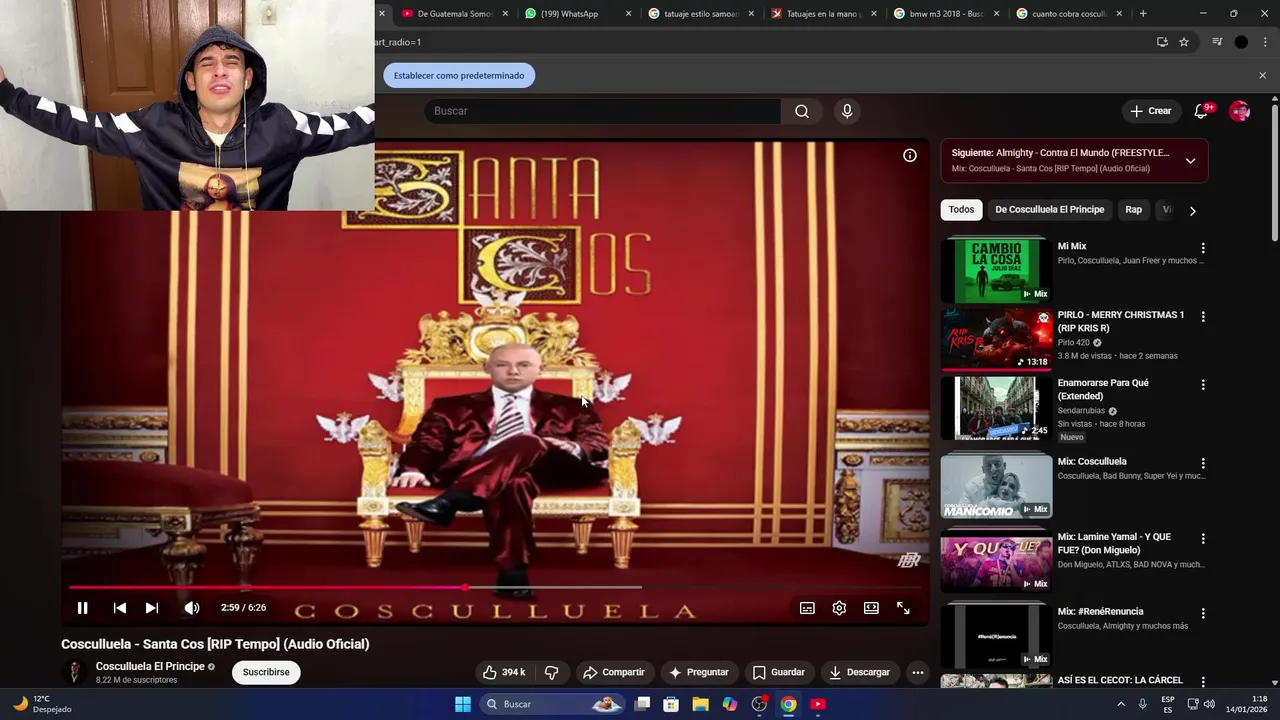Save video with Guardar button
This screenshot has width=1280, height=720.
(778, 672)
